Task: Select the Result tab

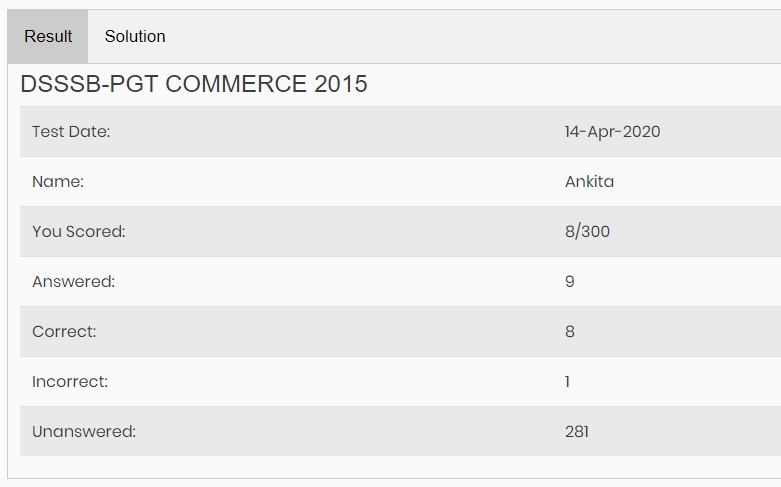Action: click(48, 36)
